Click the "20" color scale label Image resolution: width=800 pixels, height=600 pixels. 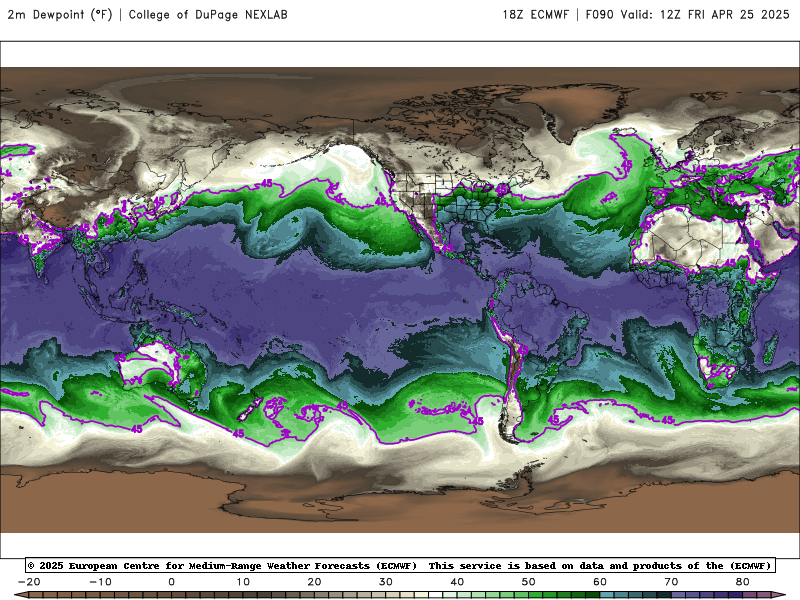point(314,582)
